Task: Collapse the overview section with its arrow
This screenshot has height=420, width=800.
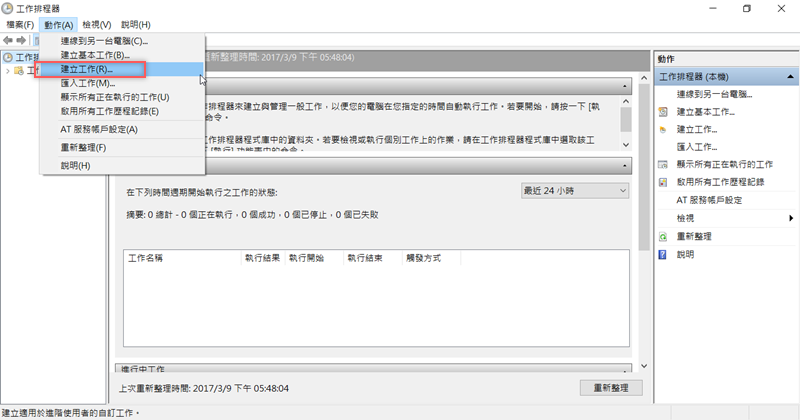Action: tap(624, 86)
